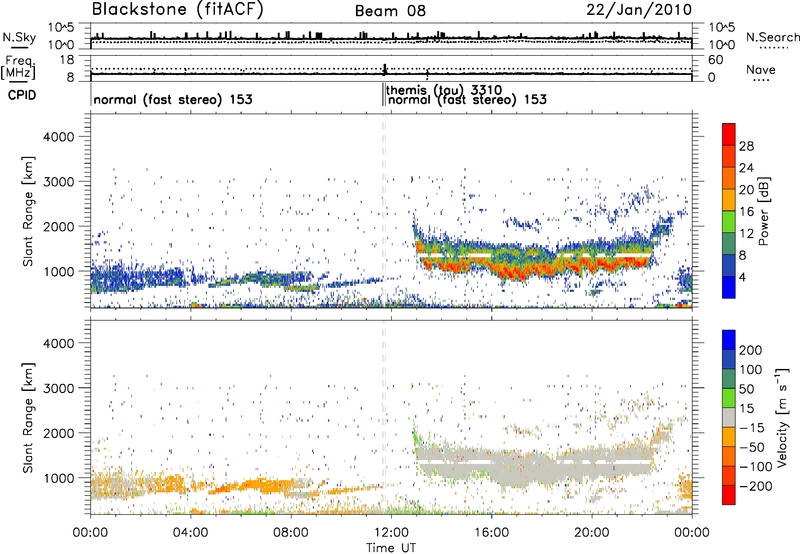
Task: Click the "CPID" row label
Action: [22, 95]
